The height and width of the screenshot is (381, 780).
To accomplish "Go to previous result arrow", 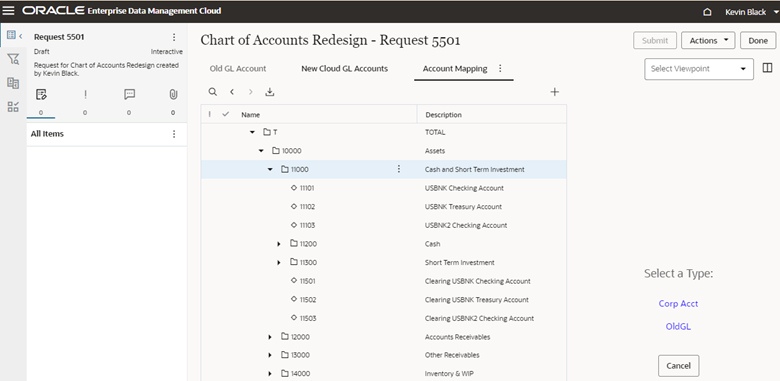I will (x=232, y=92).
